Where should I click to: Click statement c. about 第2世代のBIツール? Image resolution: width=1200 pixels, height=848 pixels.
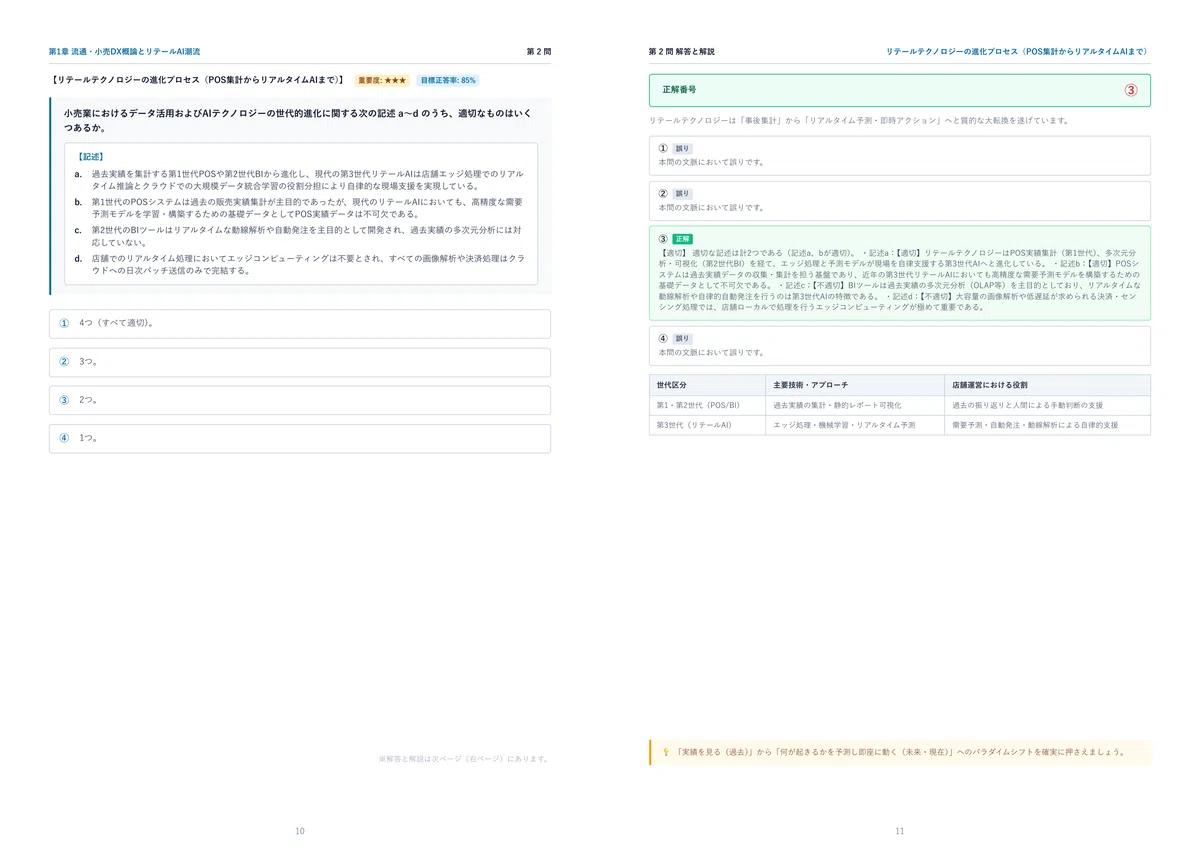coord(300,236)
